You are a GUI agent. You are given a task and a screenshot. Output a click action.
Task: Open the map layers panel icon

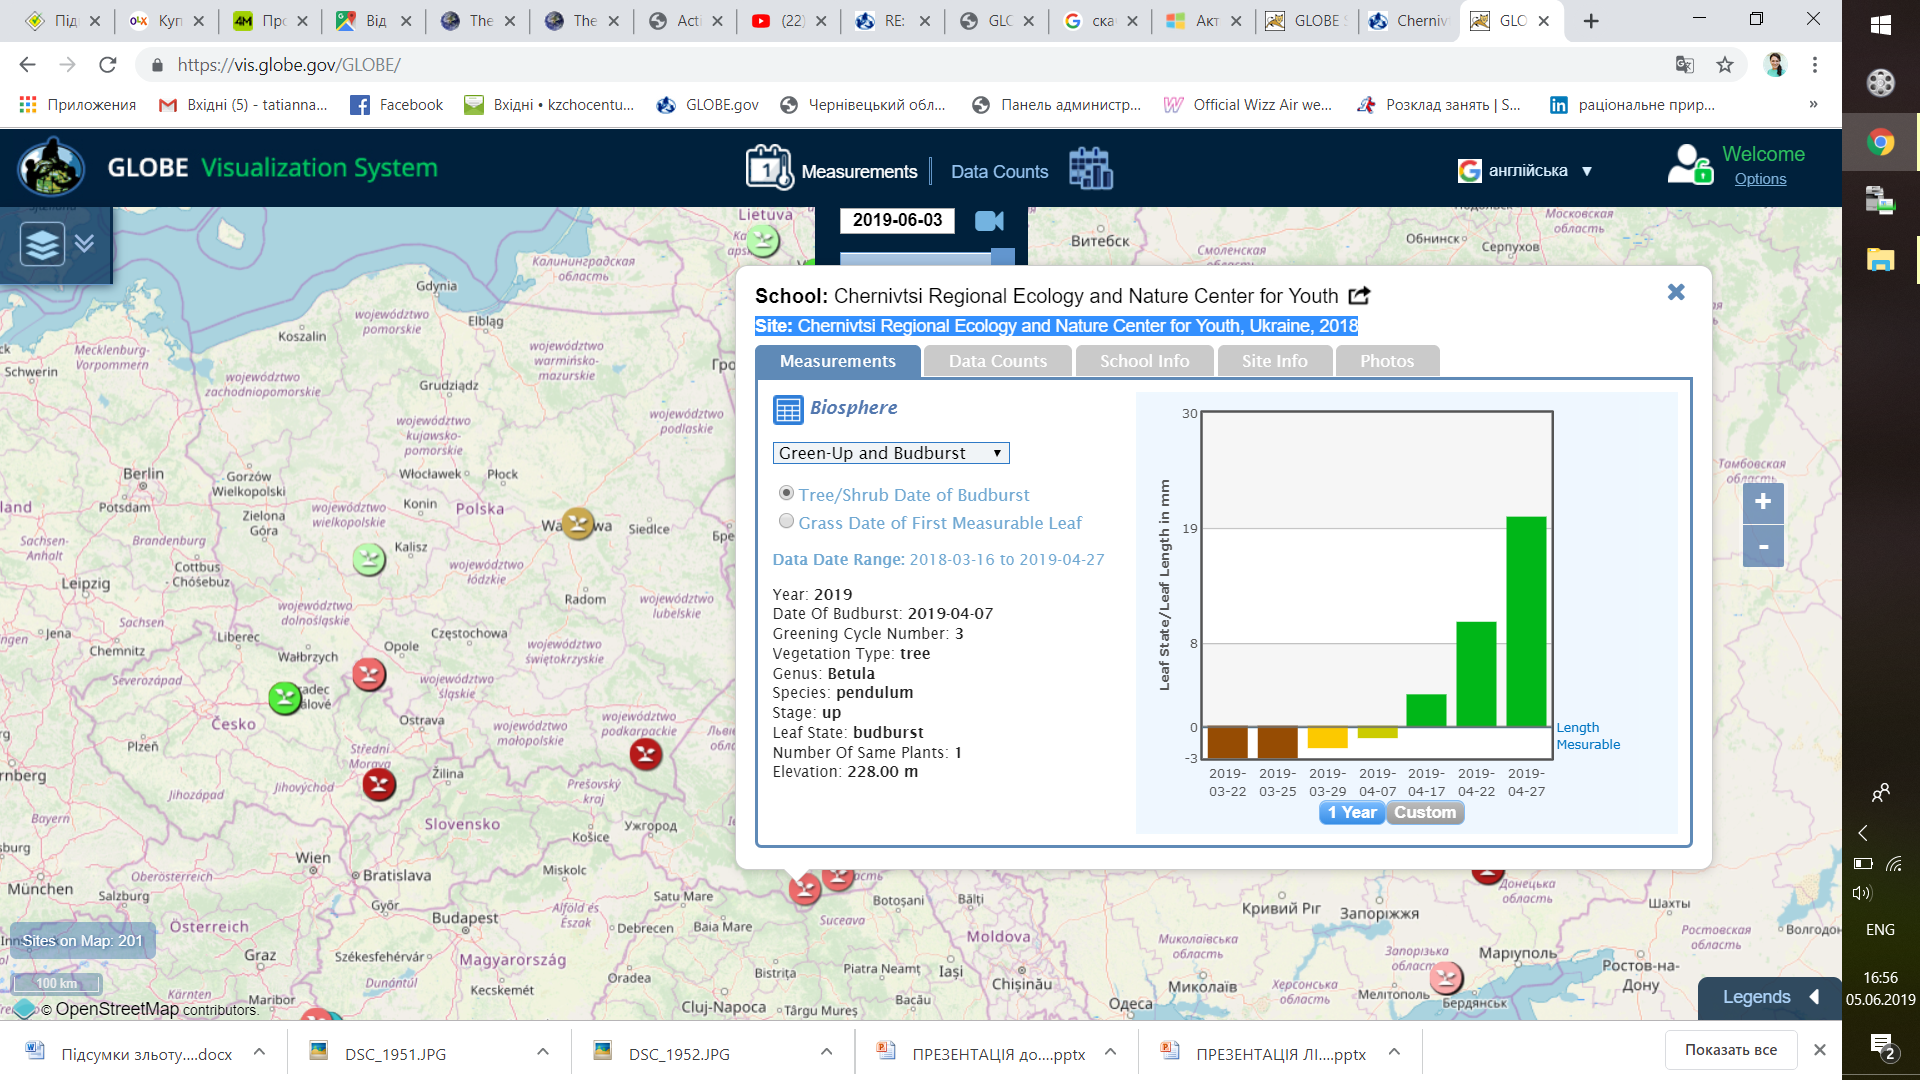coord(42,243)
